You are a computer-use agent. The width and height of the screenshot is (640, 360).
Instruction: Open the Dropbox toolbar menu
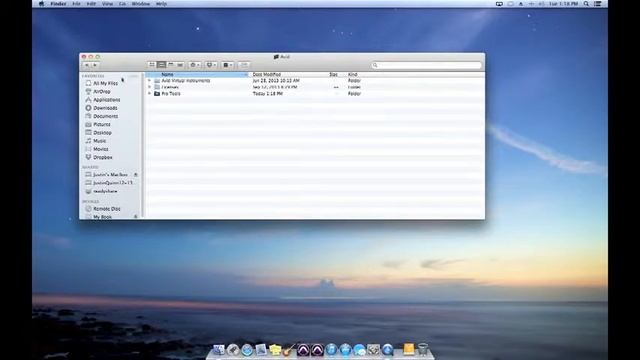(211, 65)
